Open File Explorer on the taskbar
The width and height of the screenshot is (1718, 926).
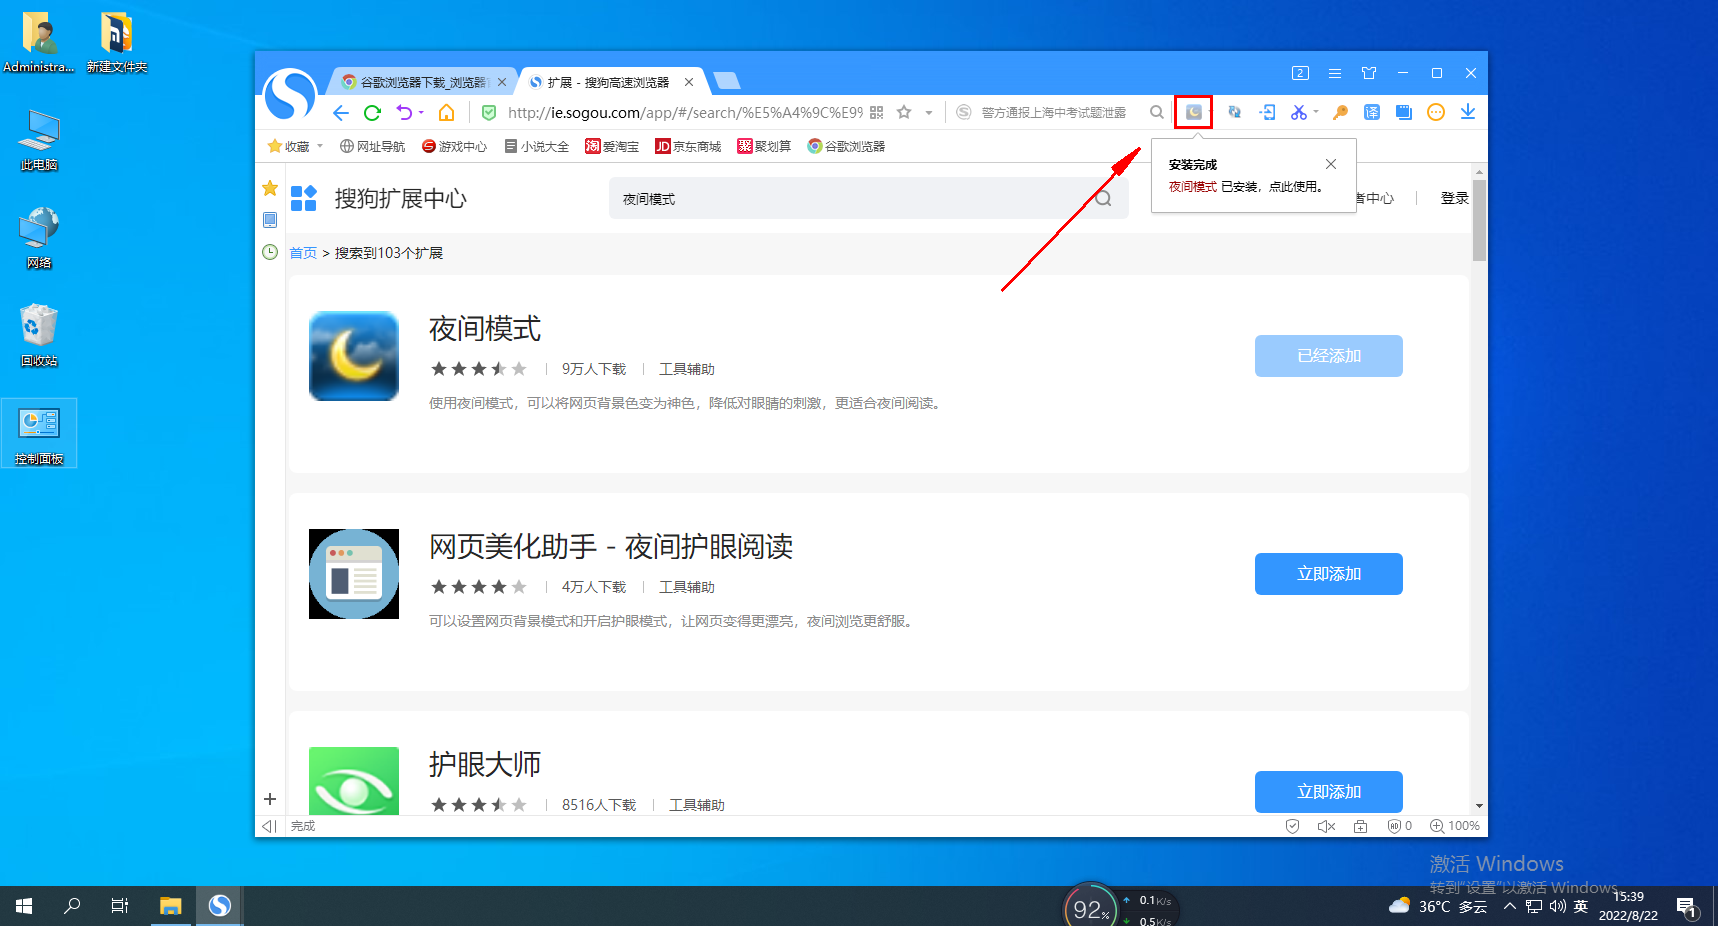(x=171, y=906)
